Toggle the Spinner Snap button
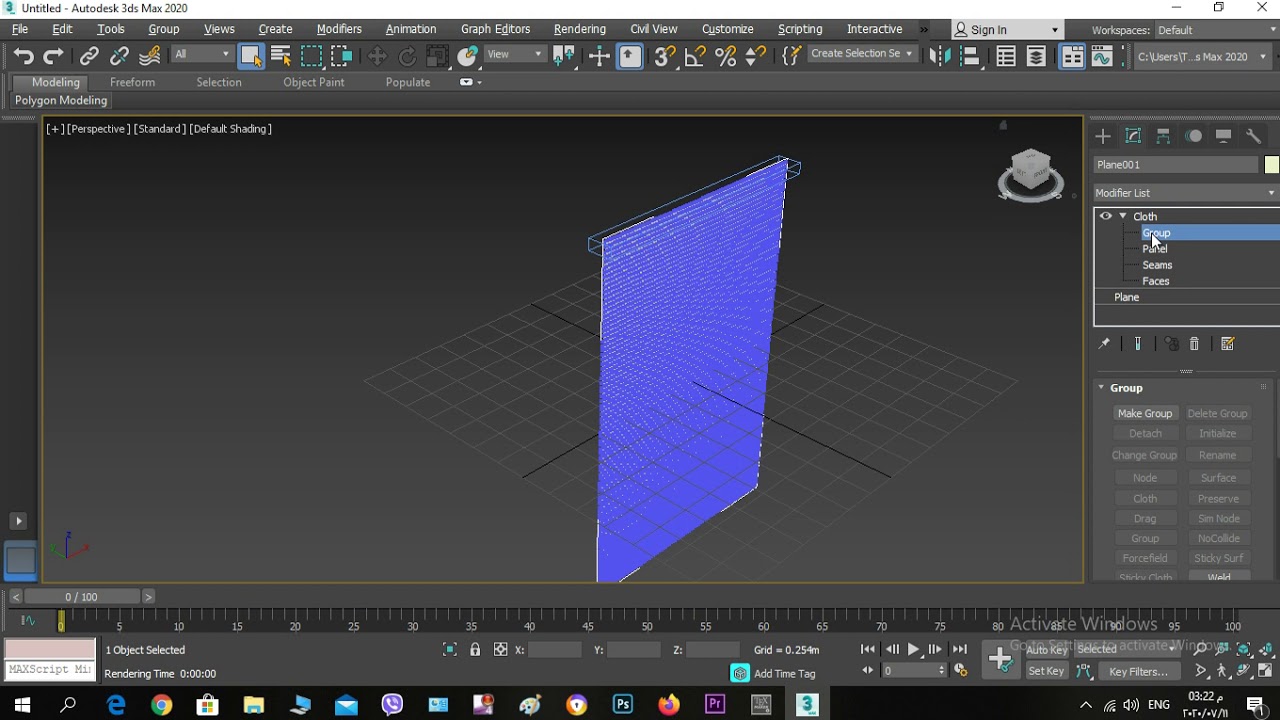This screenshot has width=1280, height=720. [x=756, y=57]
